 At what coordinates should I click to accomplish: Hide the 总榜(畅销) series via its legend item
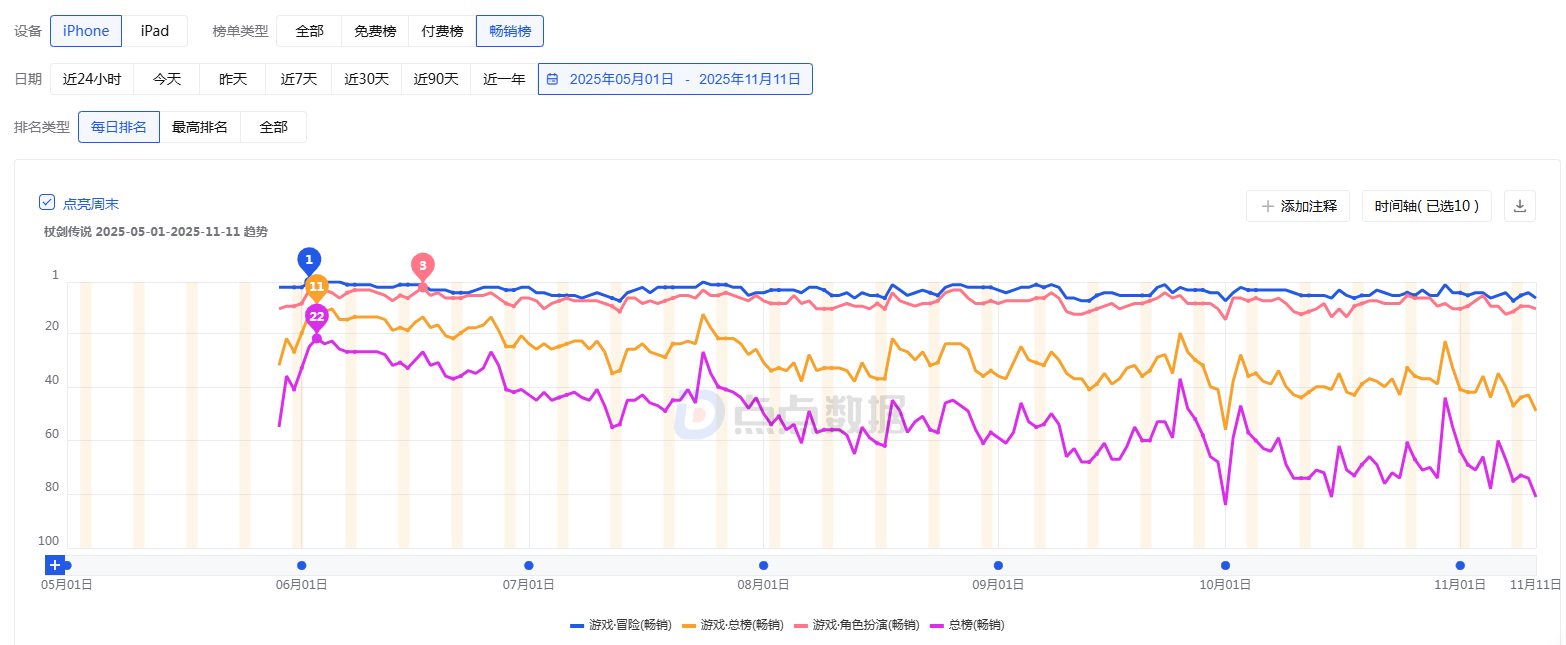pyautogui.click(x=966, y=624)
